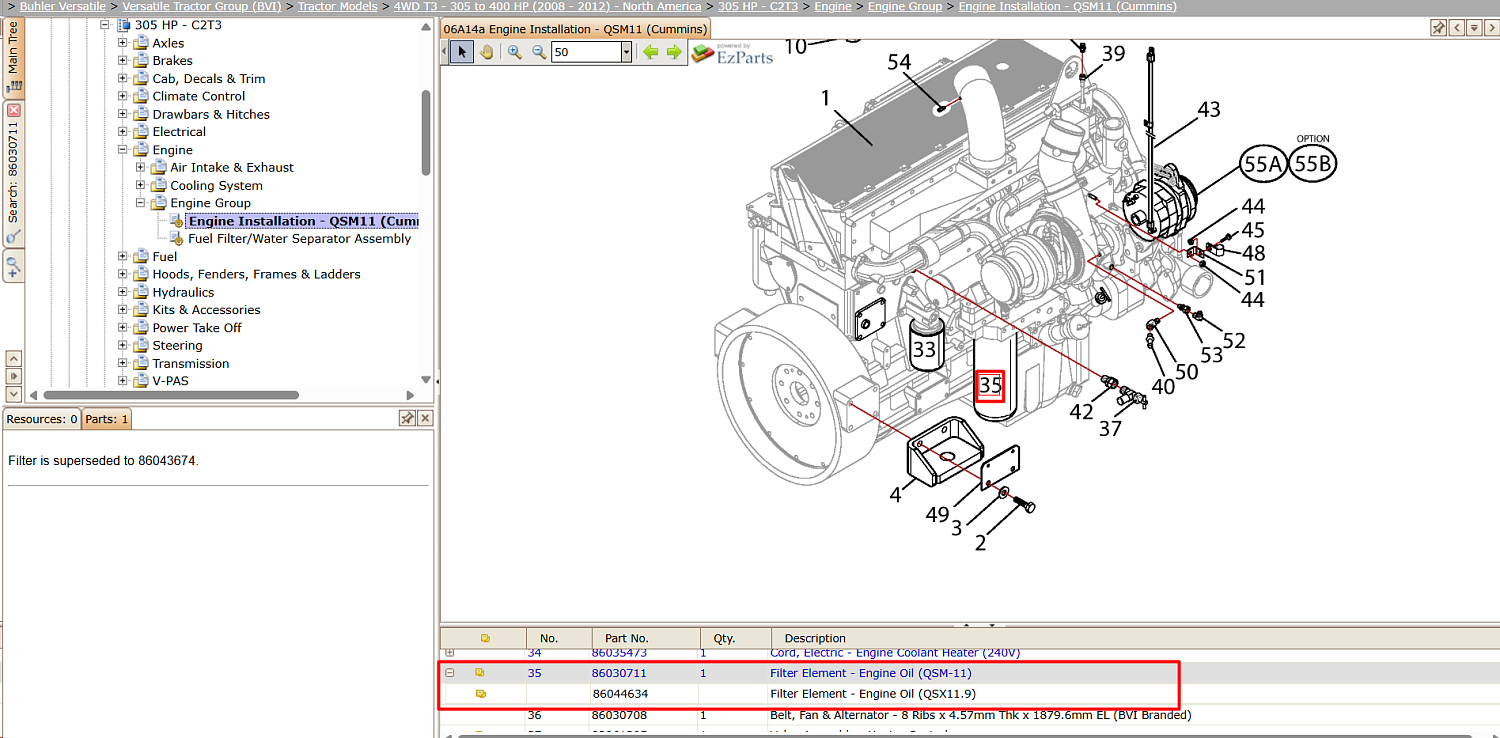The height and width of the screenshot is (738, 1500).
Task: Switch to the Resources: 0 tab
Action: coord(42,419)
